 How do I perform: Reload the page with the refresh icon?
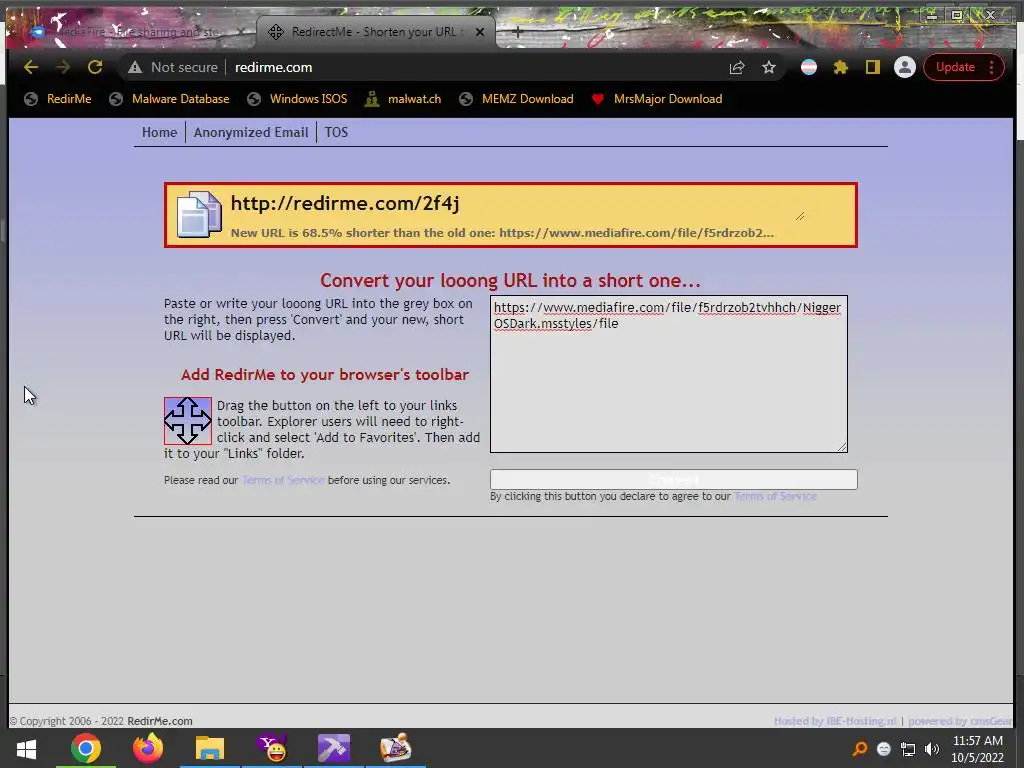(95, 67)
